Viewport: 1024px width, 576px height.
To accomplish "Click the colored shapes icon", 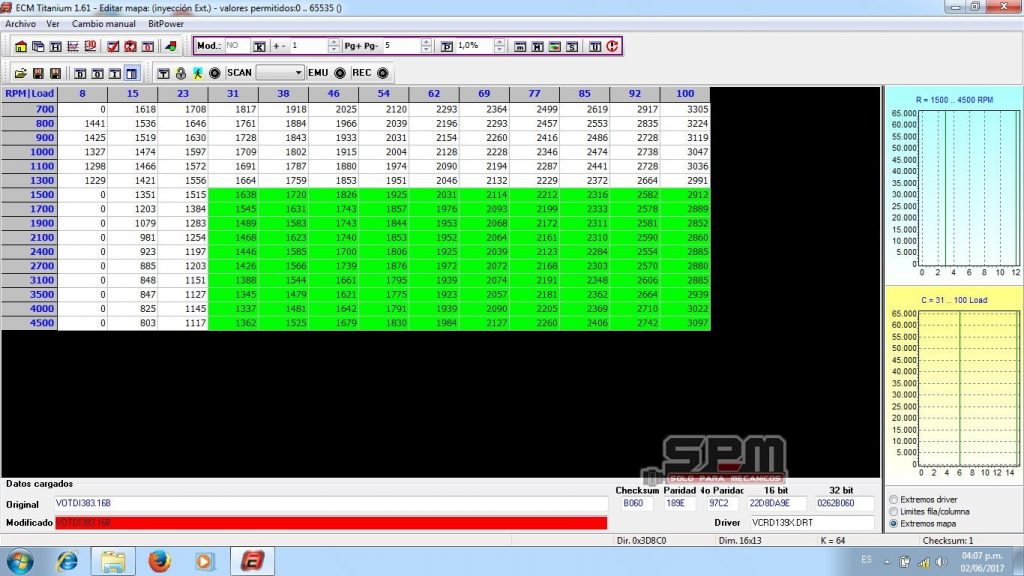I will 171,46.
